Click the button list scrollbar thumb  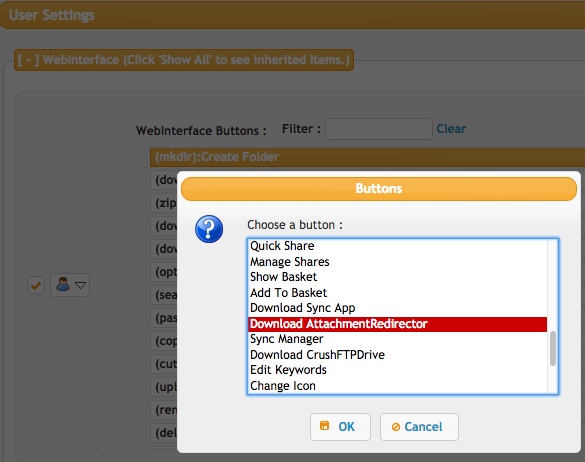(553, 349)
